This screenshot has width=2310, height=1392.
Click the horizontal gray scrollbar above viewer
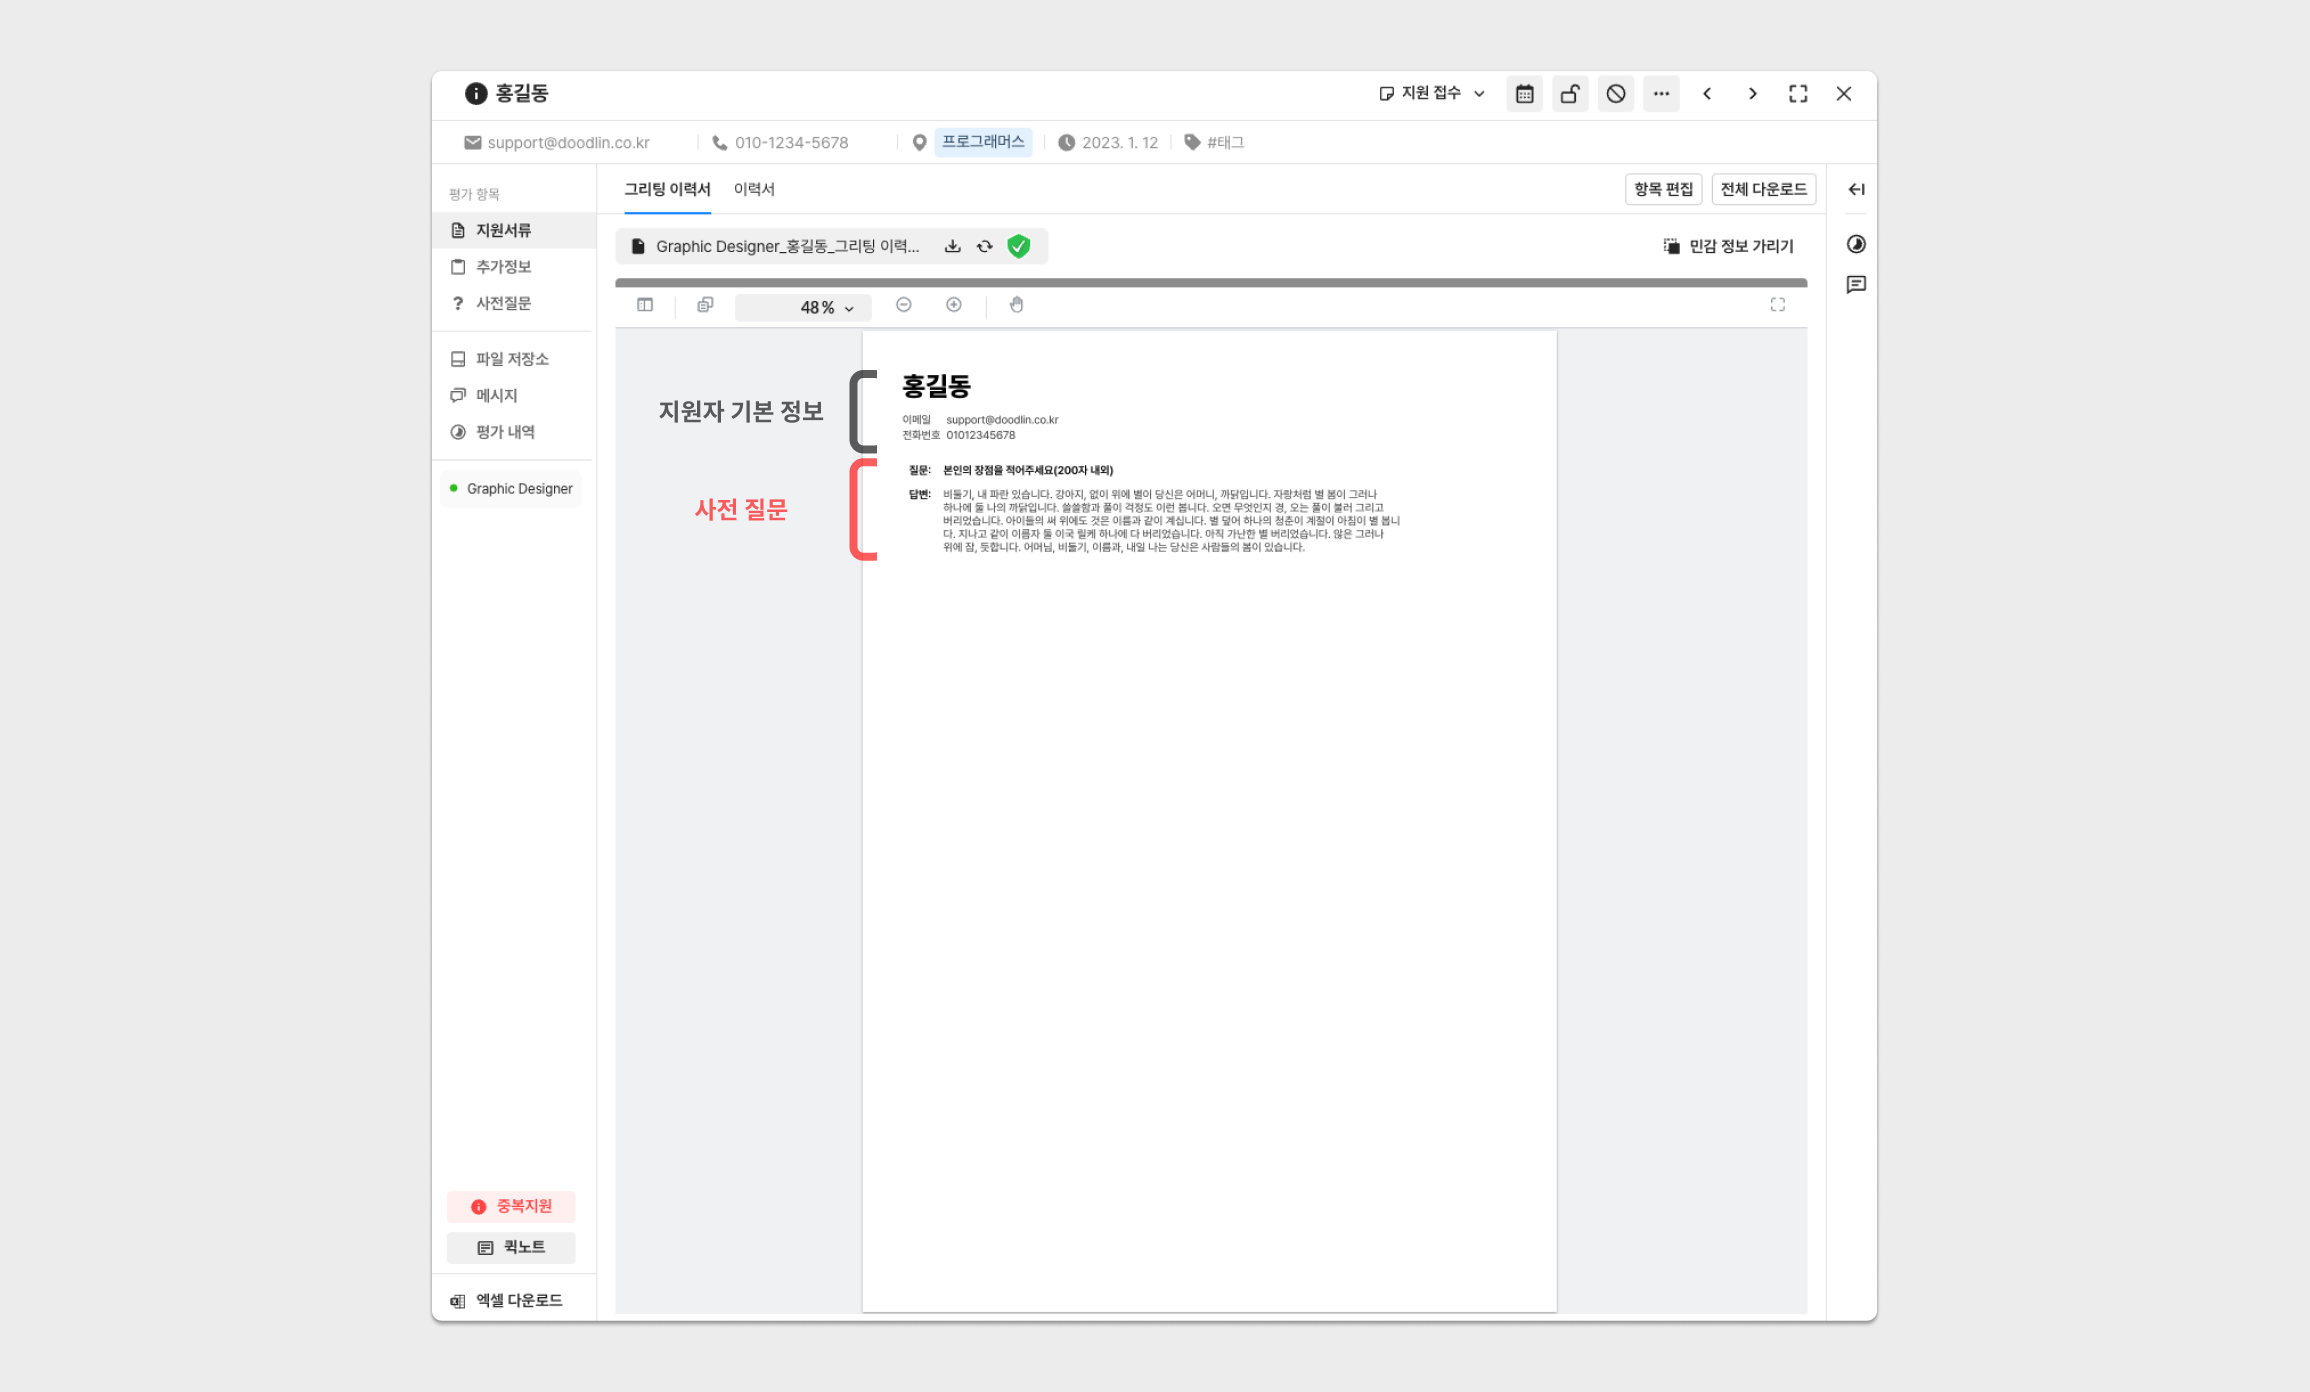[1210, 283]
